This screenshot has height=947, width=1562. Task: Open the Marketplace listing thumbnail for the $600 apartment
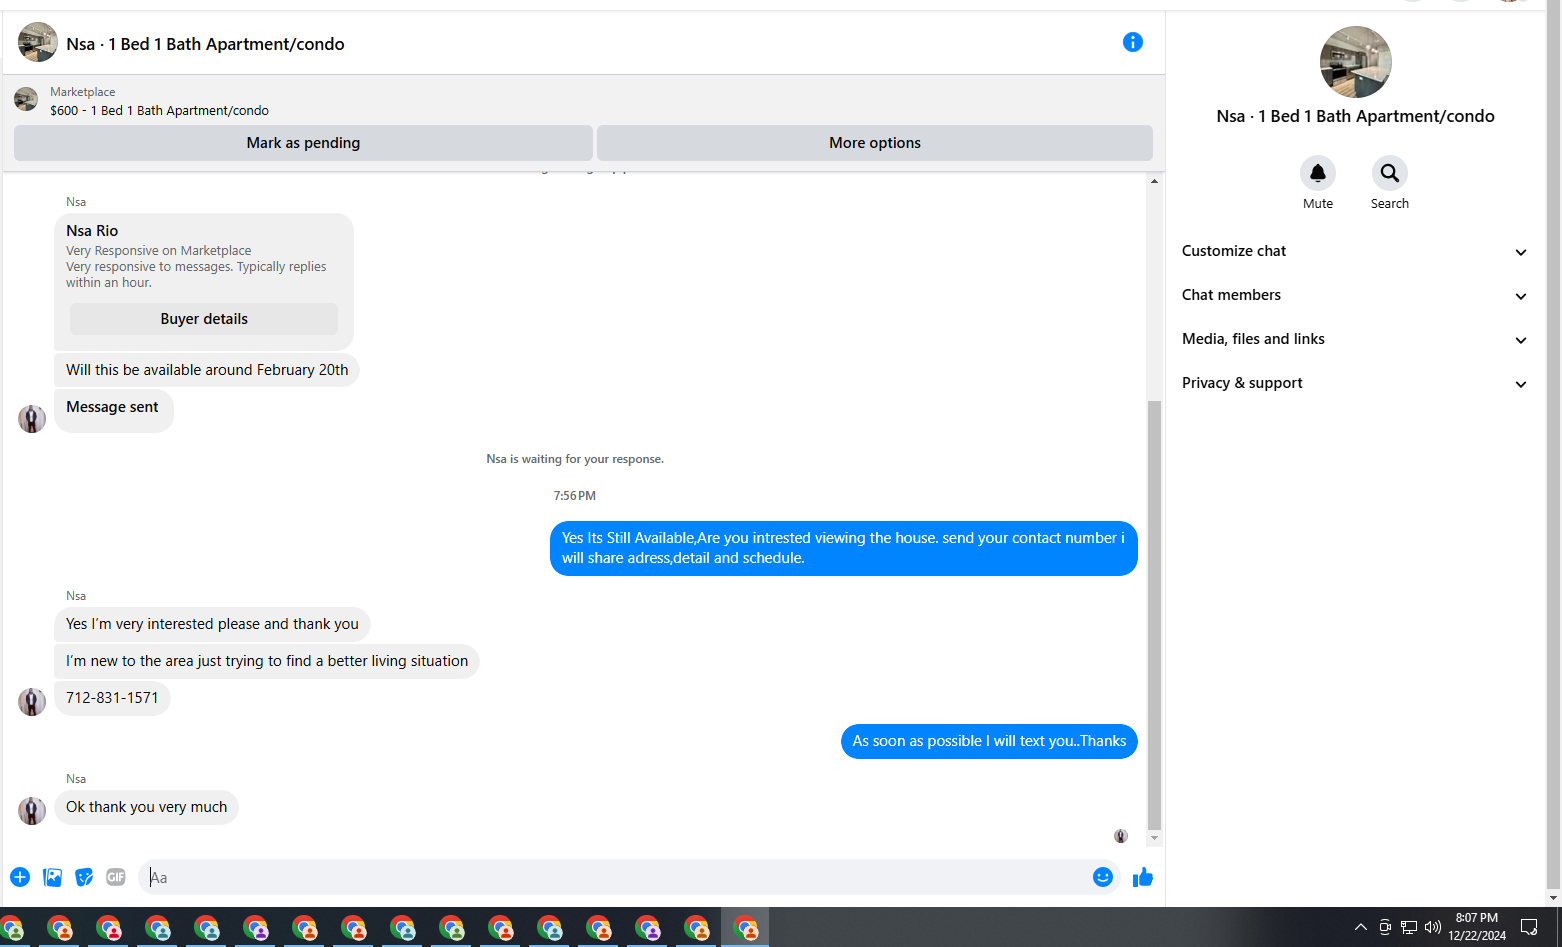pos(26,99)
